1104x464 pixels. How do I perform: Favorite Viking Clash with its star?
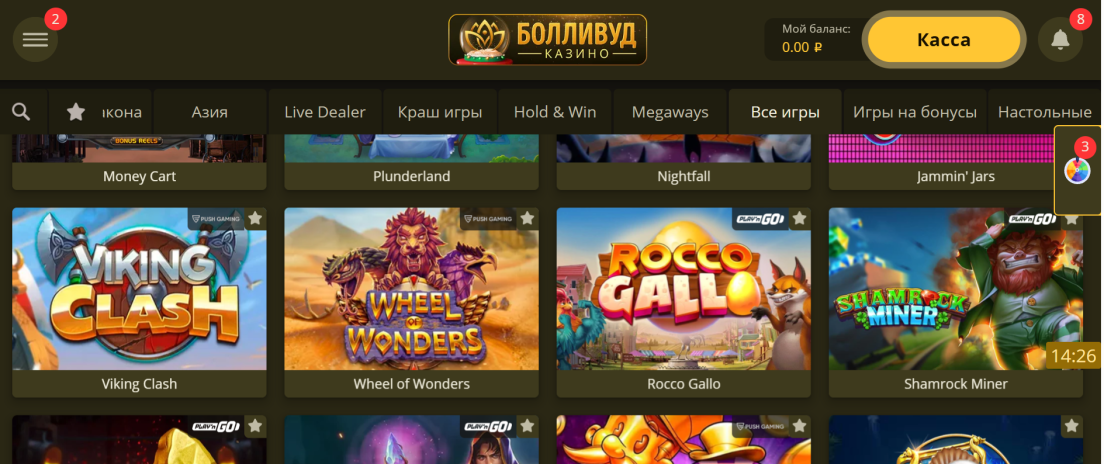click(x=255, y=219)
